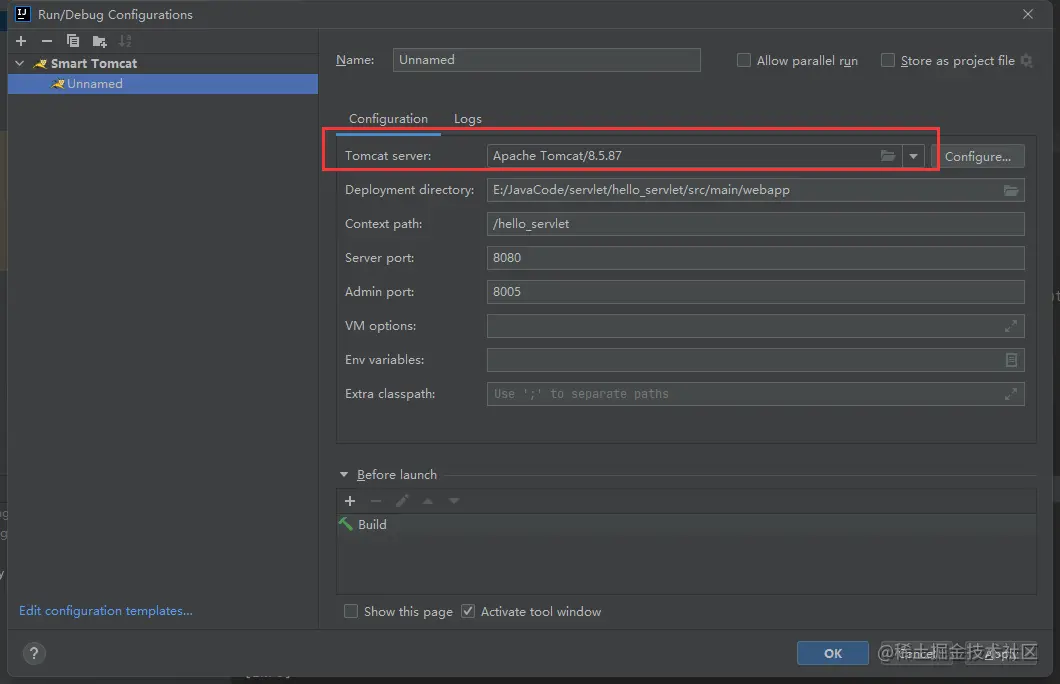Browse for Tomcat server folder icon

pyautogui.click(x=888, y=156)
